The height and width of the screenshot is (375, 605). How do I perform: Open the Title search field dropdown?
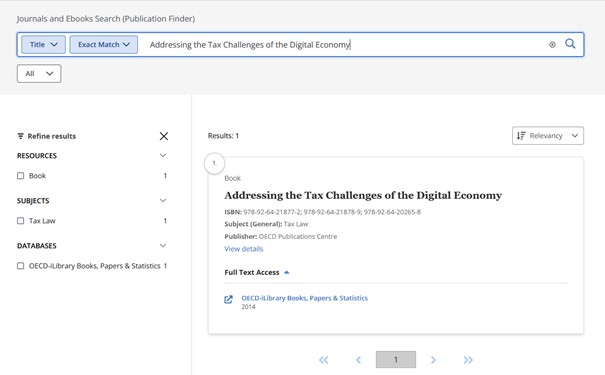click(43, 44)
